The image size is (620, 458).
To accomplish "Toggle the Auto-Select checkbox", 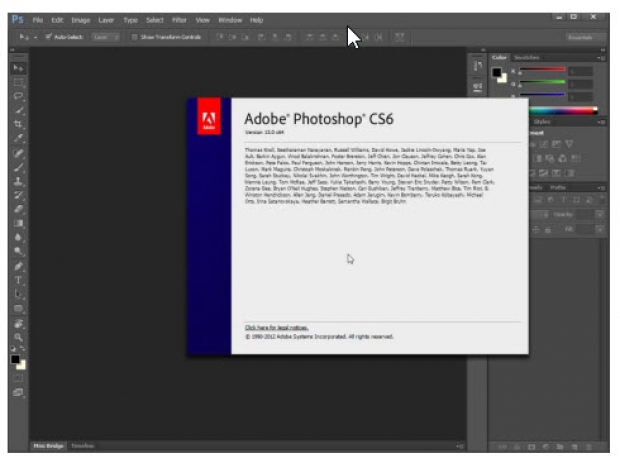I will 49,37.
